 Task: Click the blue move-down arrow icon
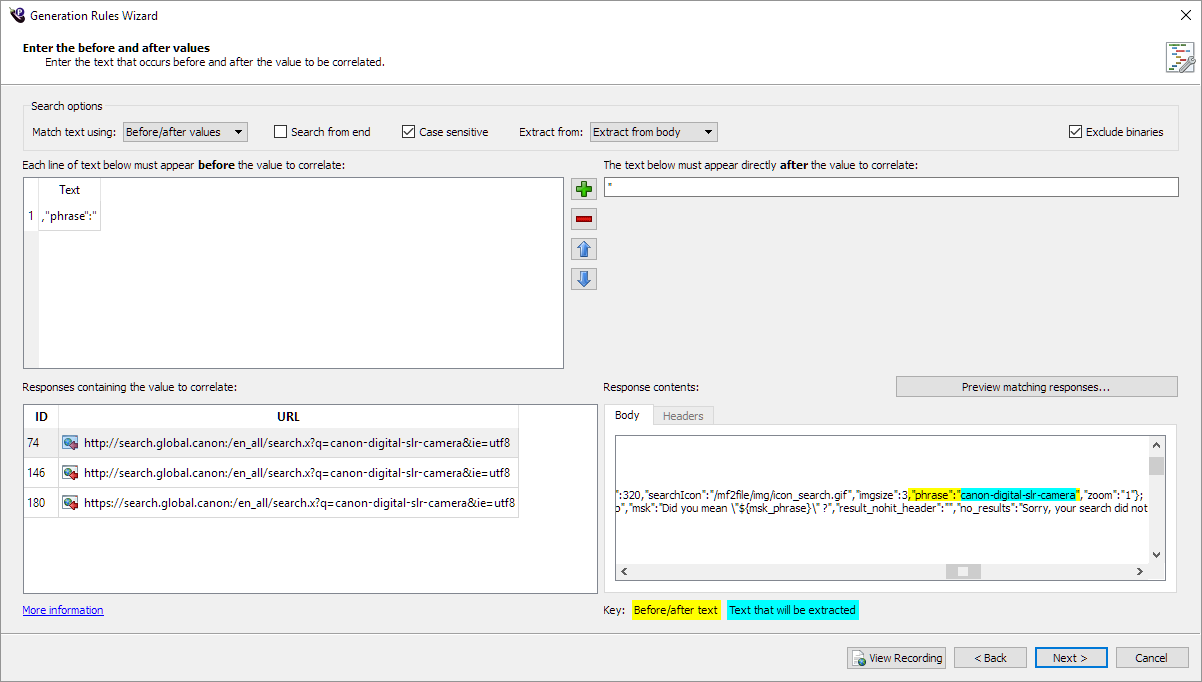584,279
